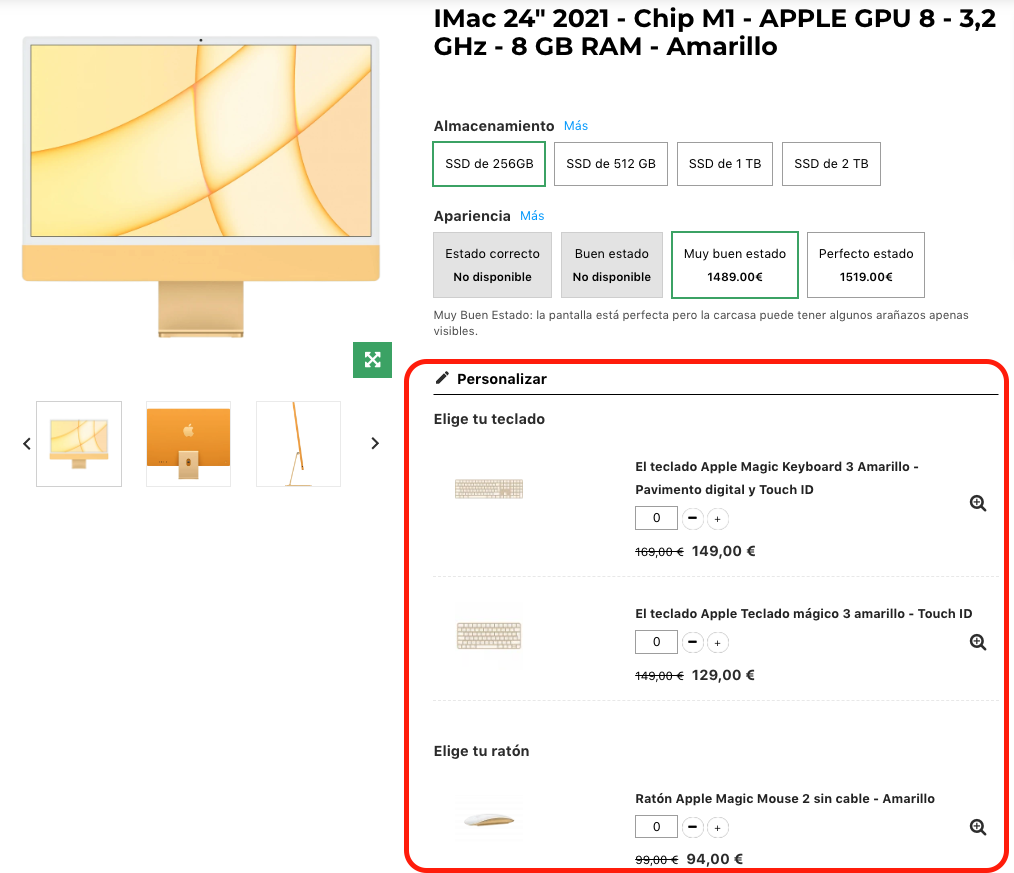Click the 94,00 € mouse price
The height and width of the screenshot is (873, 1014).
point(715,859)
